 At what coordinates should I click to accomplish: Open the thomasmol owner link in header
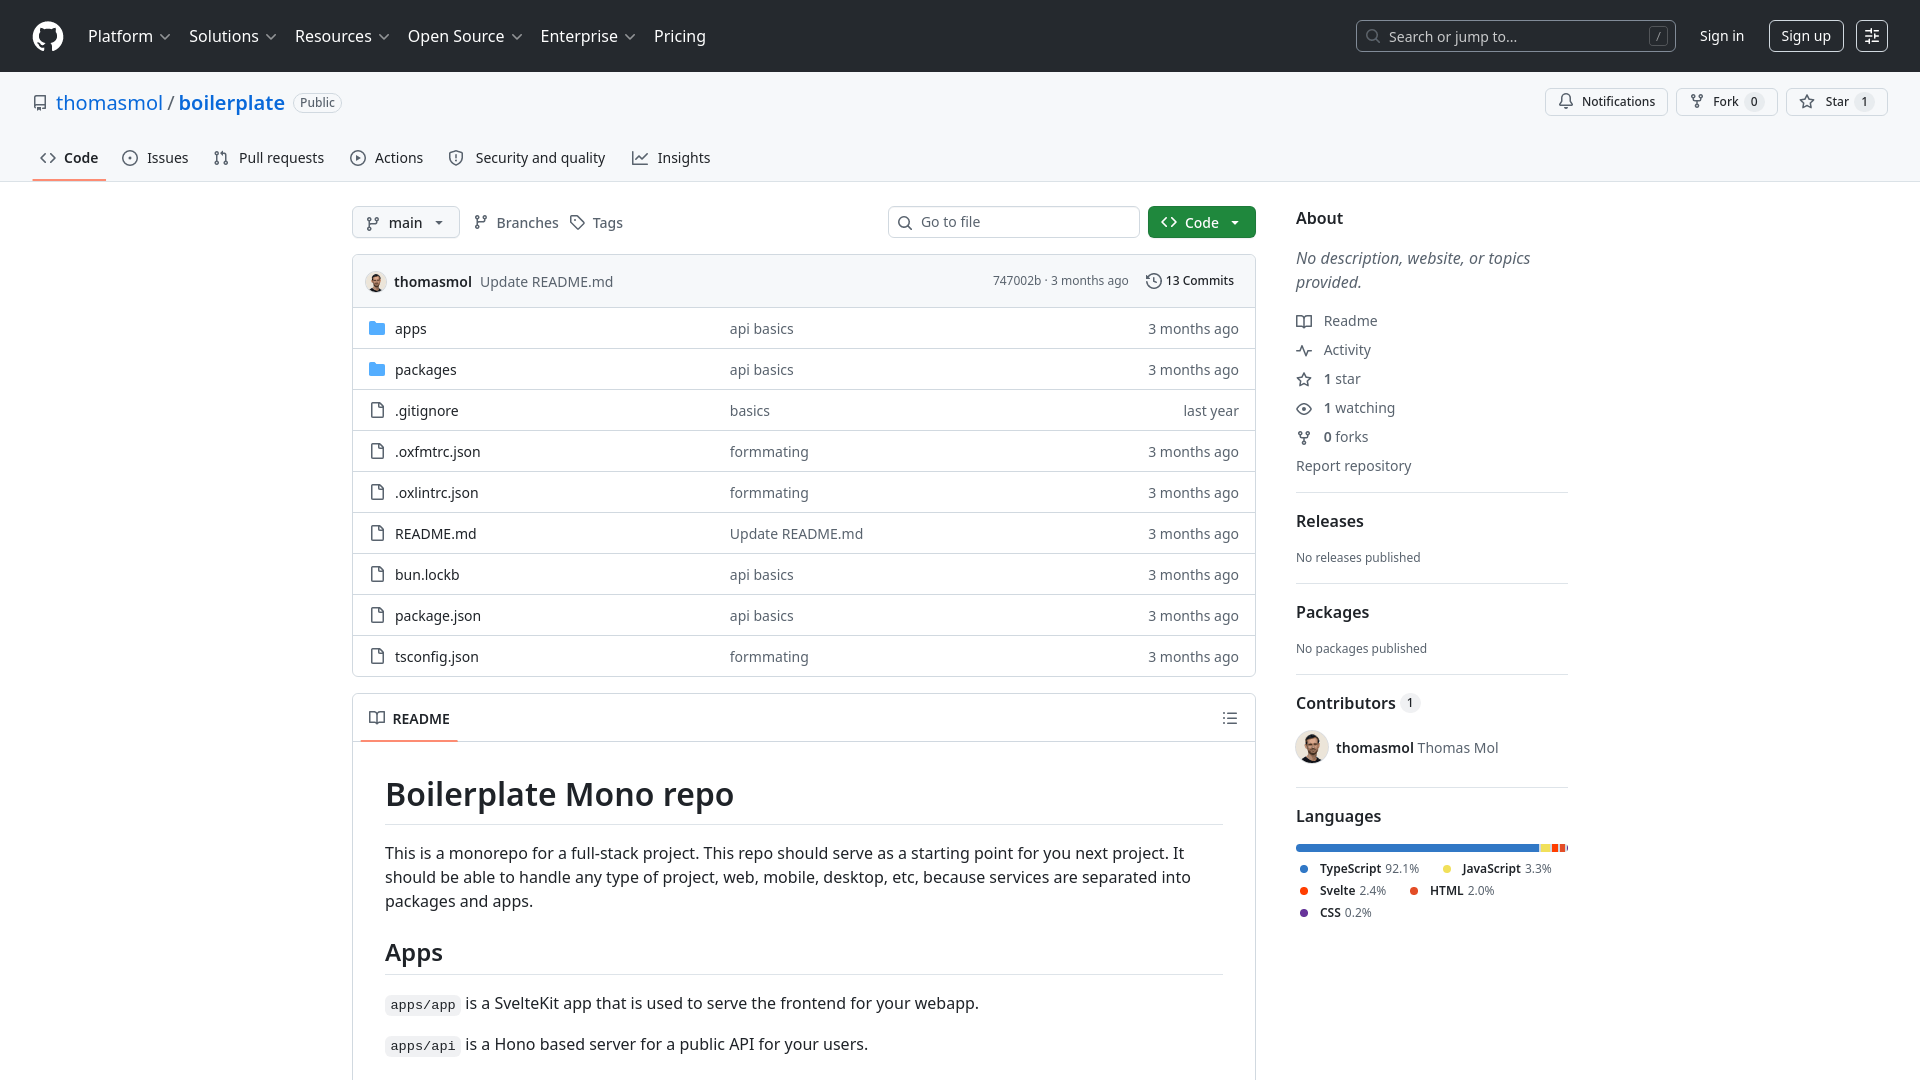point(109,103)
